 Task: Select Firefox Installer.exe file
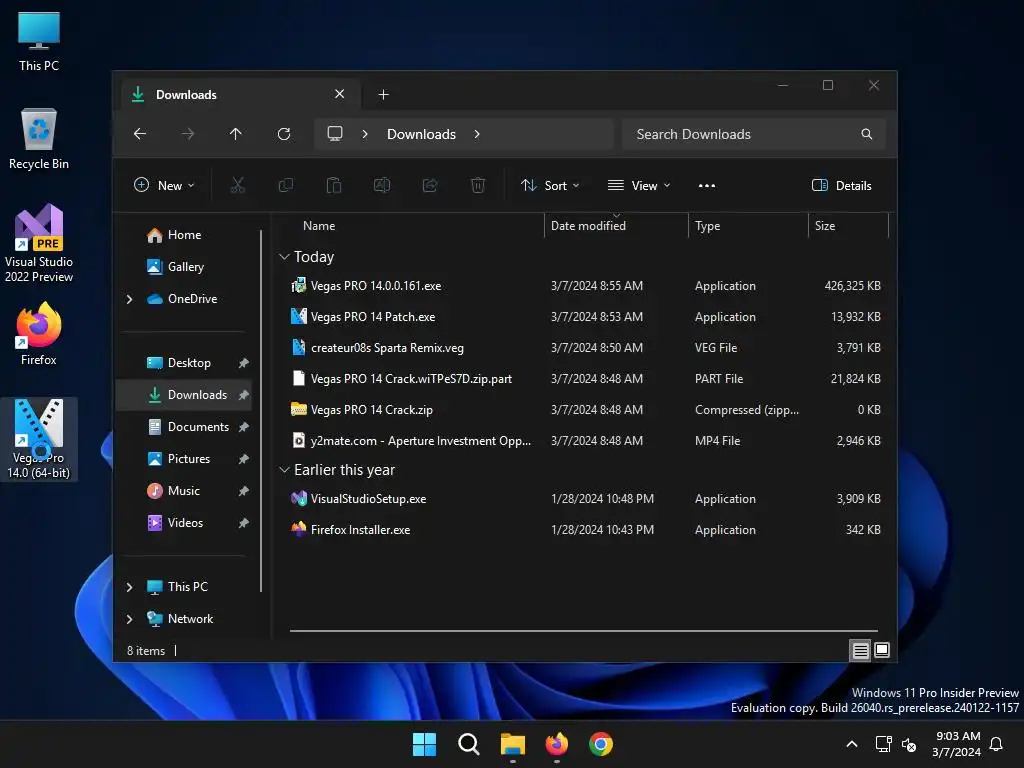585,530
